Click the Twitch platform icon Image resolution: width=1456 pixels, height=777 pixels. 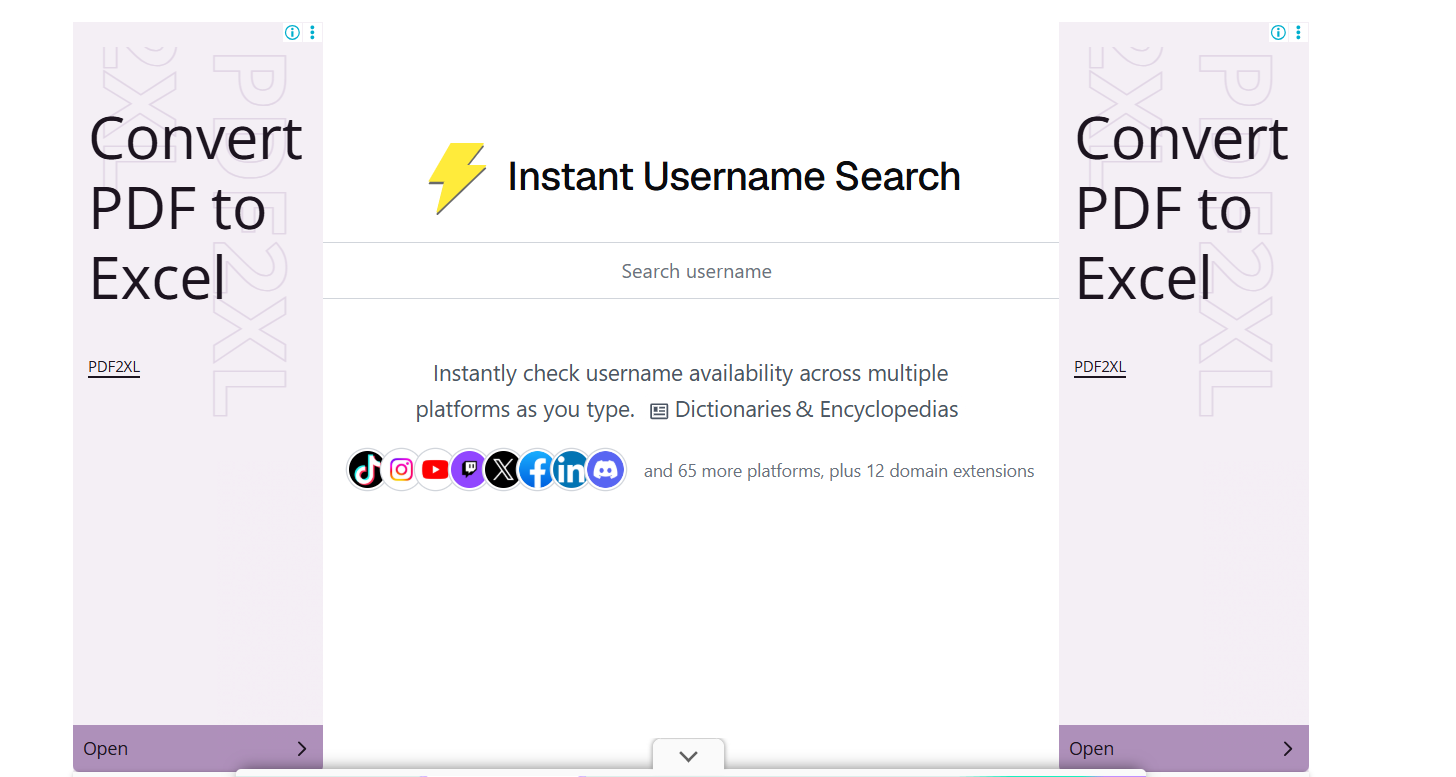tap(469, 470)
